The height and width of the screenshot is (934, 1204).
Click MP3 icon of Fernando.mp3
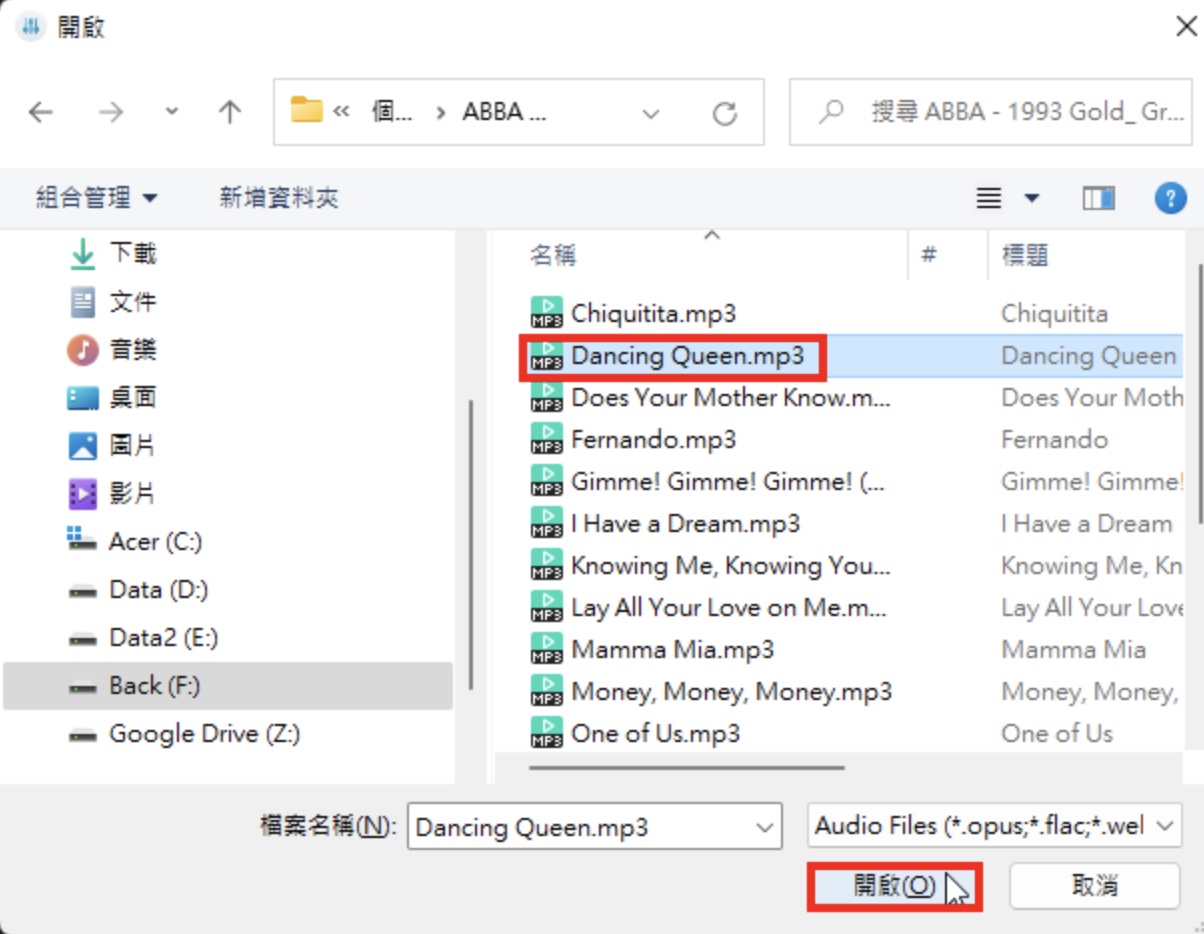coord(546,440)
